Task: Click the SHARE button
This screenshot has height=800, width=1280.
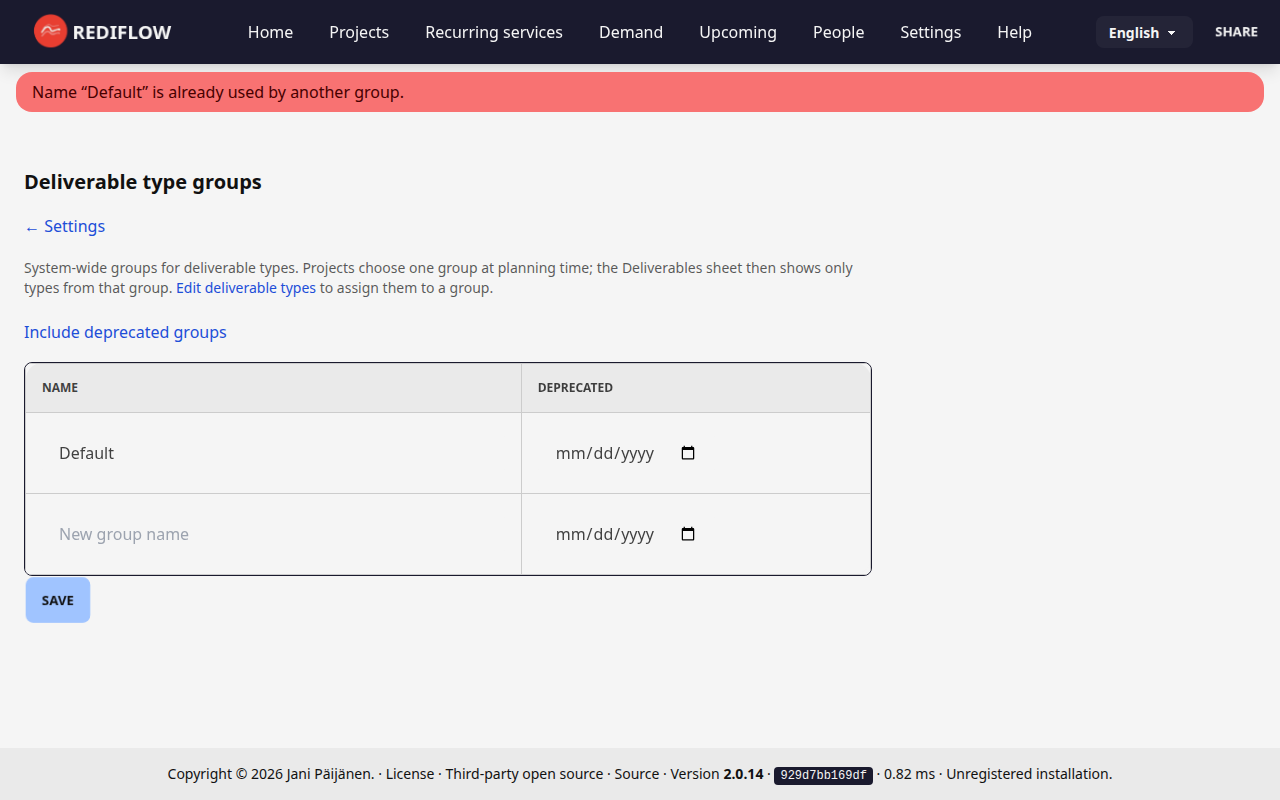Action: 1236,31
